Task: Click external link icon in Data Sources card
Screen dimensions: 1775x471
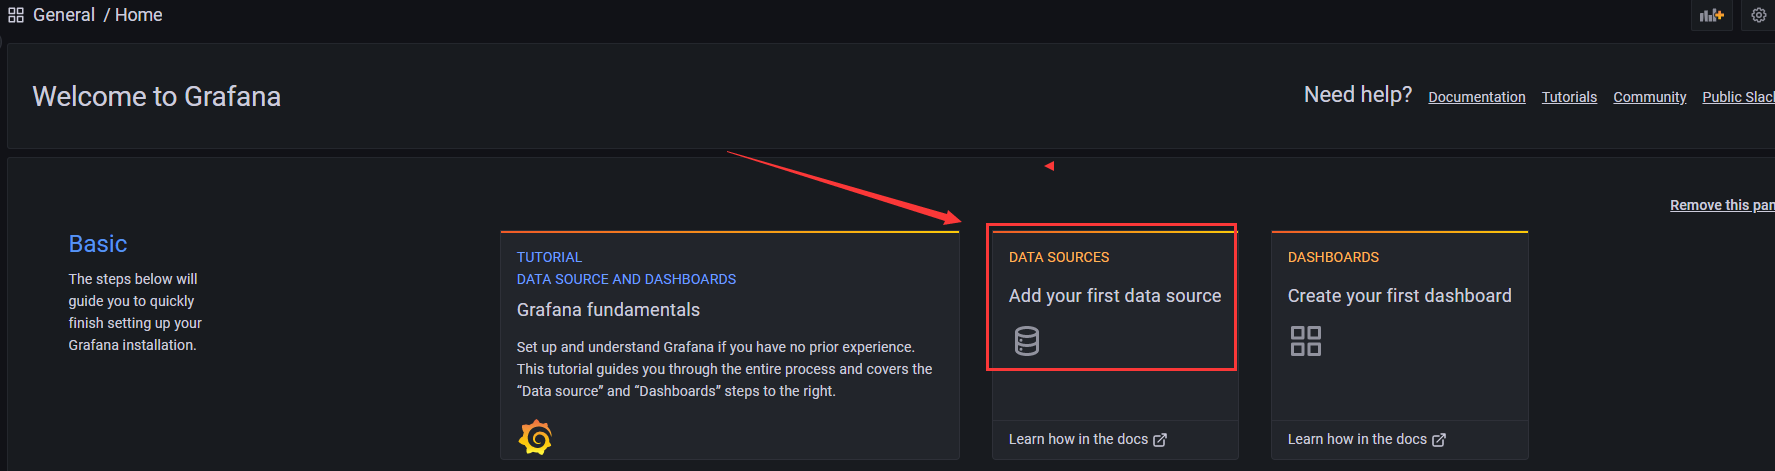Action: [1160, 440]
